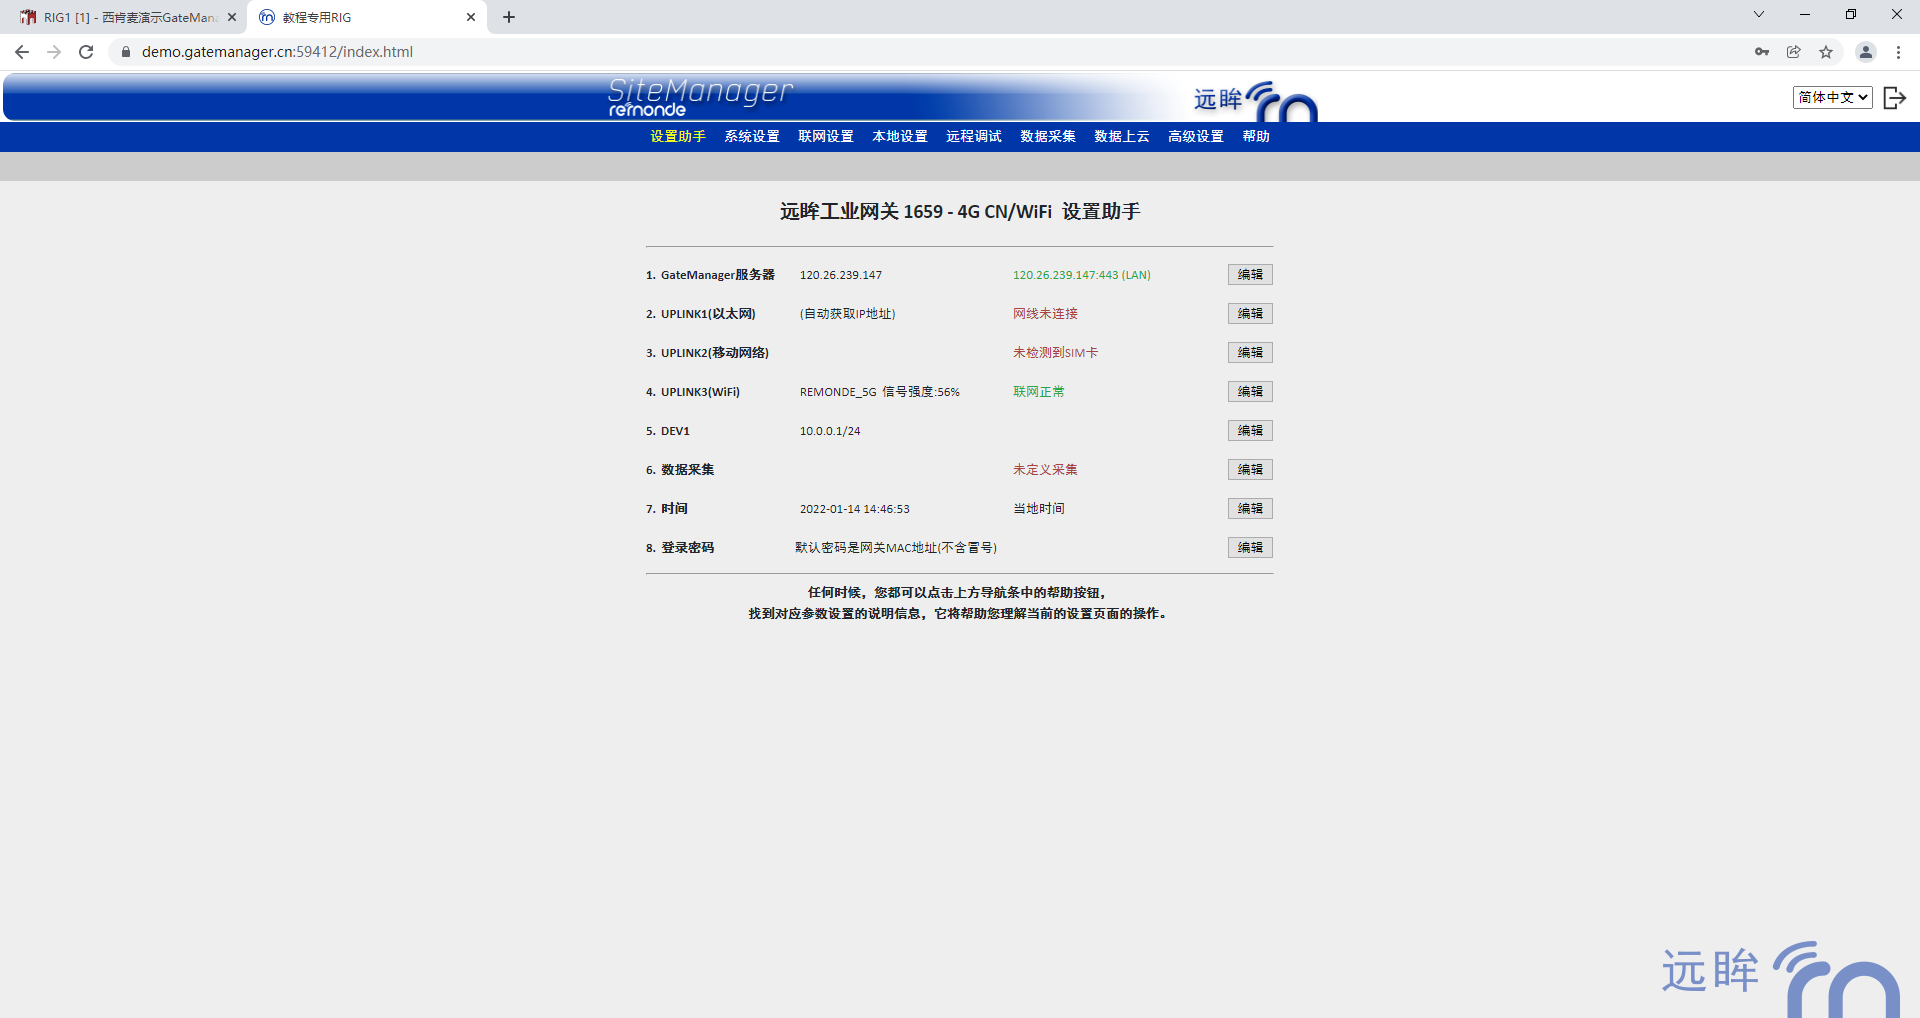
Task: Click the red 未定义采集 status text
Action: 1045,470
